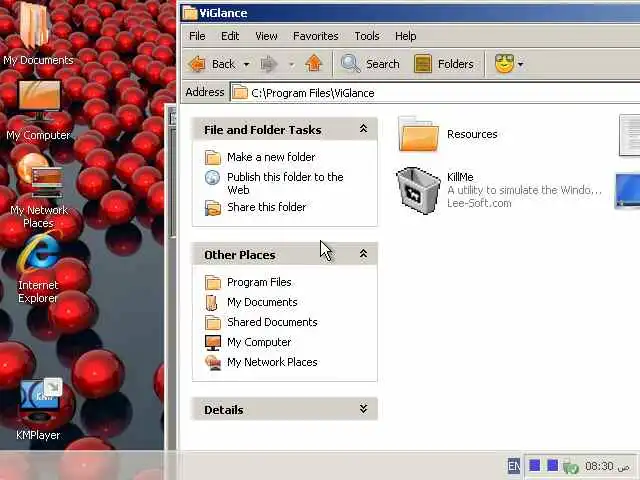Viewport: 640px width, 480px height.
Task: Go to My Computer in Other Places
Action: (259, 342)
